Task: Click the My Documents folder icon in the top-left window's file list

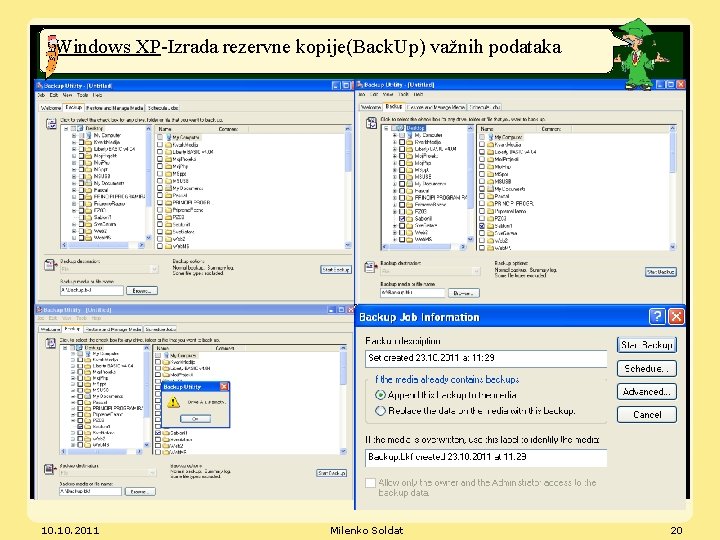Action: 169,188
